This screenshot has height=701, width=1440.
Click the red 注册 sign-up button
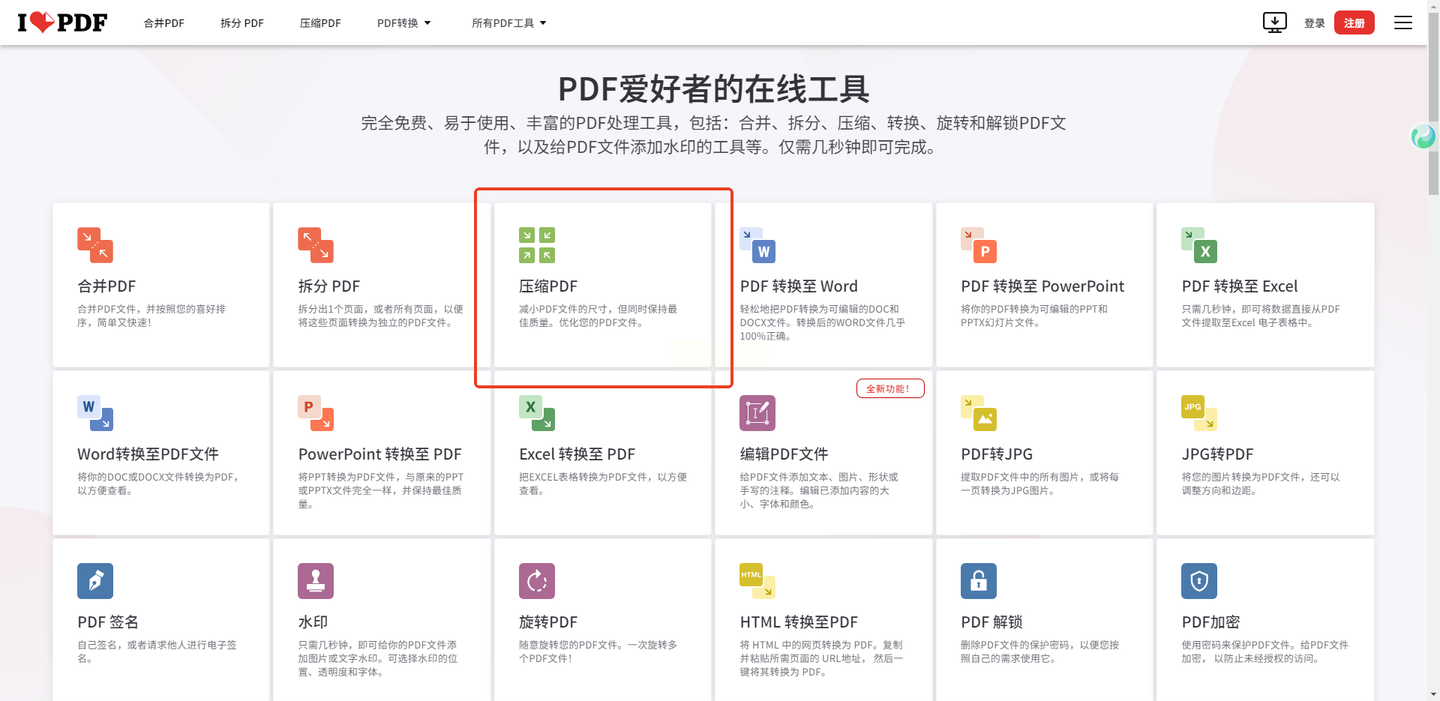coord(1354,23)
